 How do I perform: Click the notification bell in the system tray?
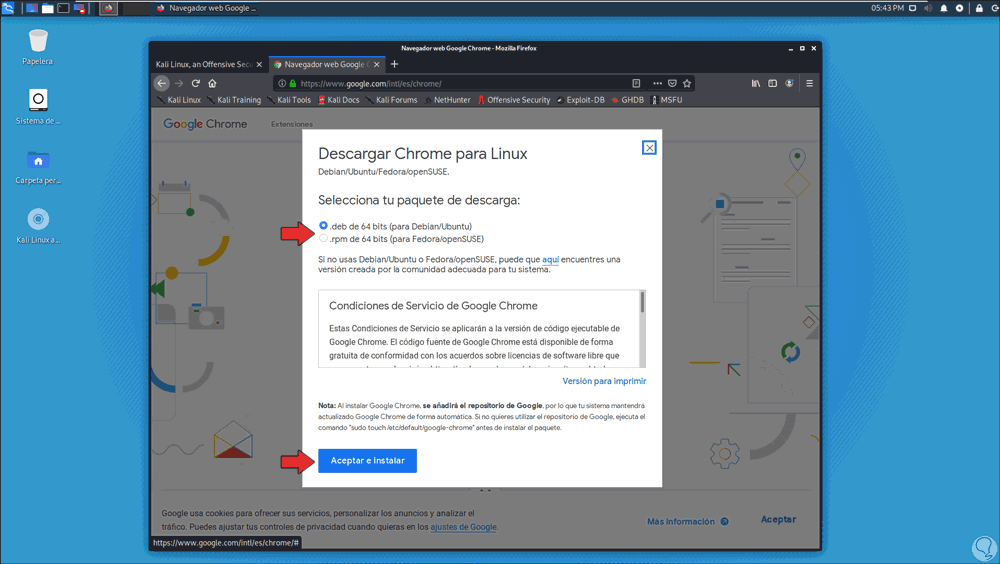[944, 8]
